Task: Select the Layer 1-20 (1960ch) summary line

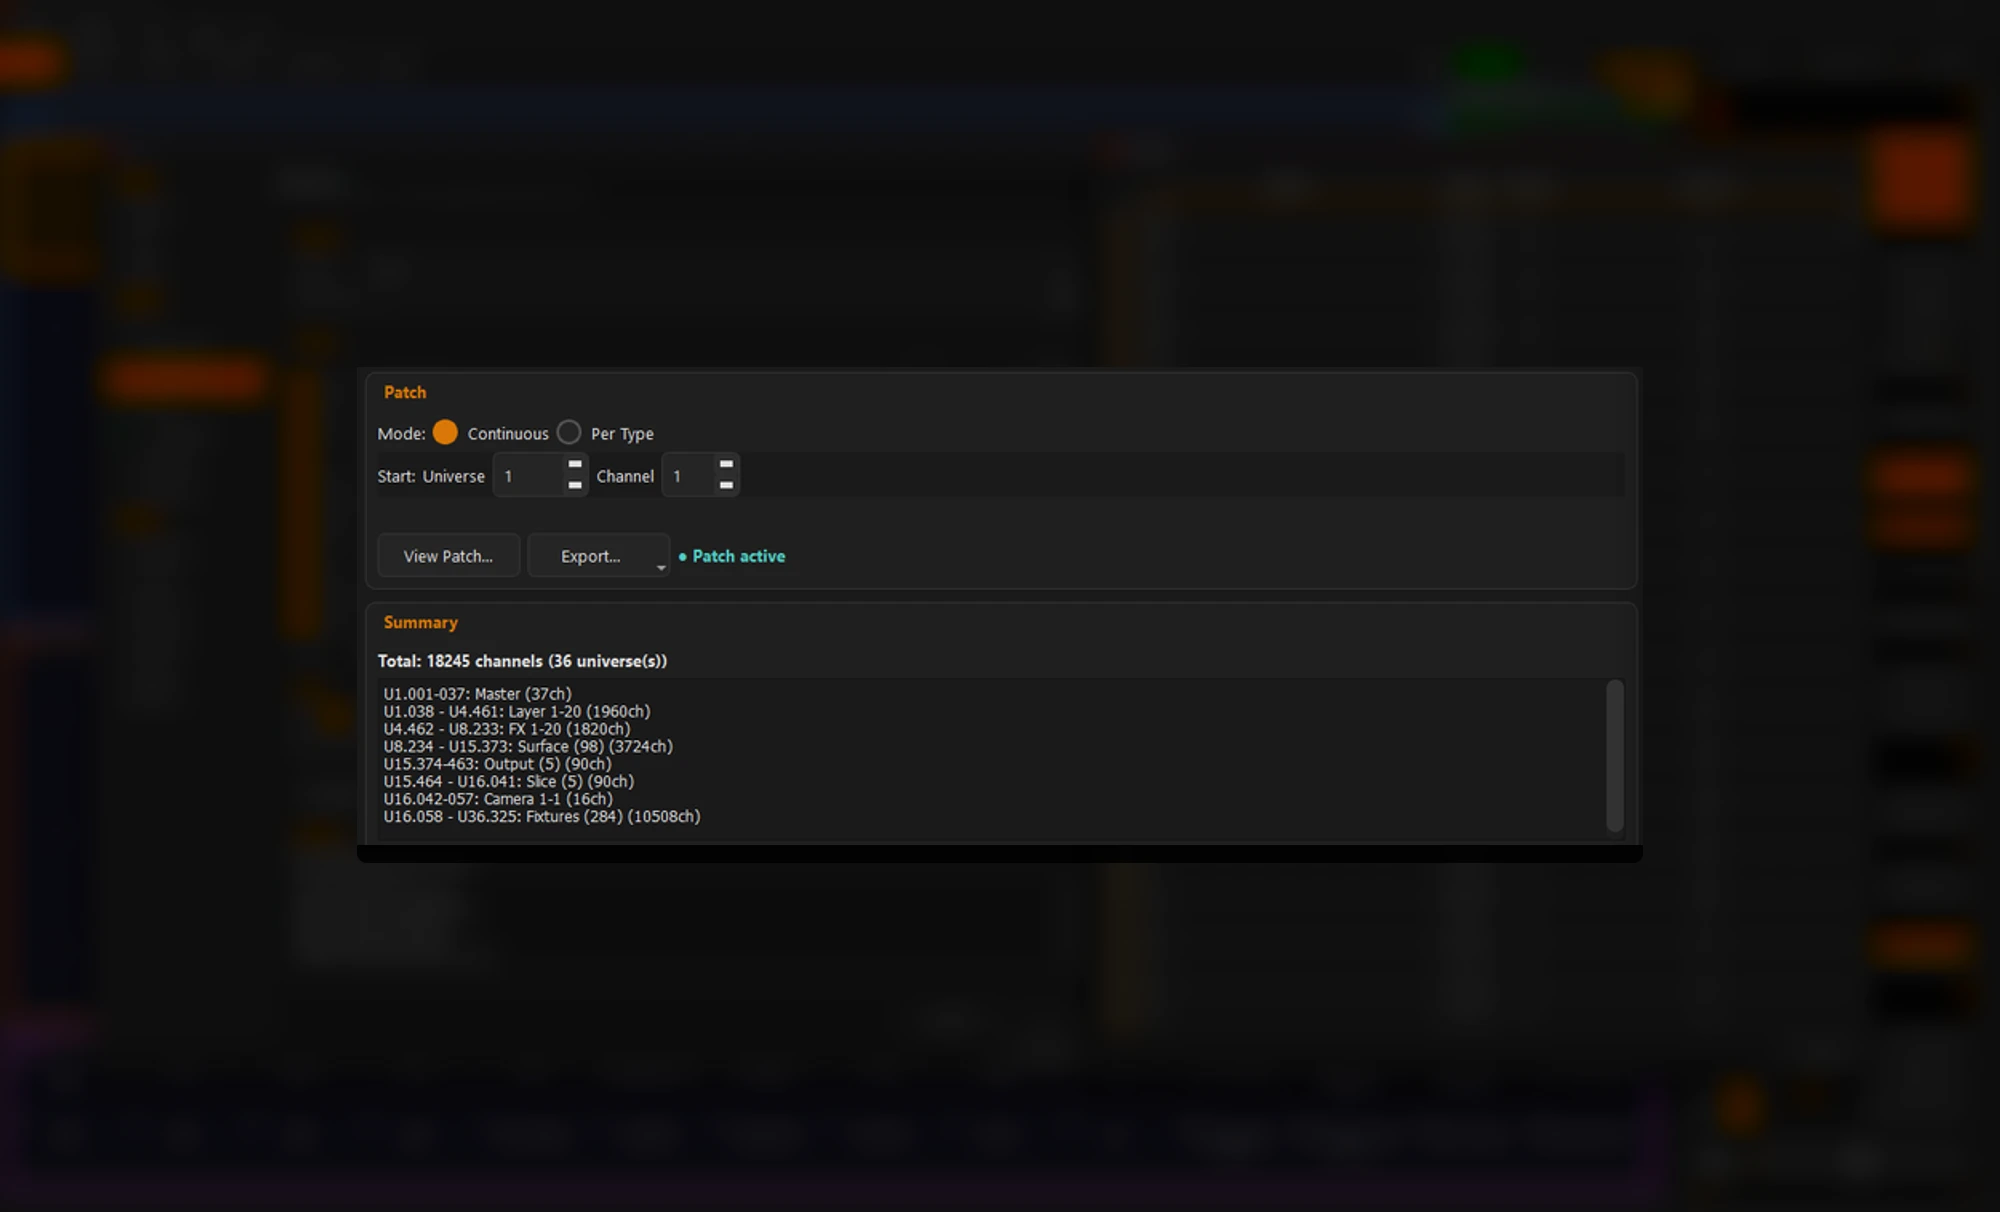Action: coord(516,712)
